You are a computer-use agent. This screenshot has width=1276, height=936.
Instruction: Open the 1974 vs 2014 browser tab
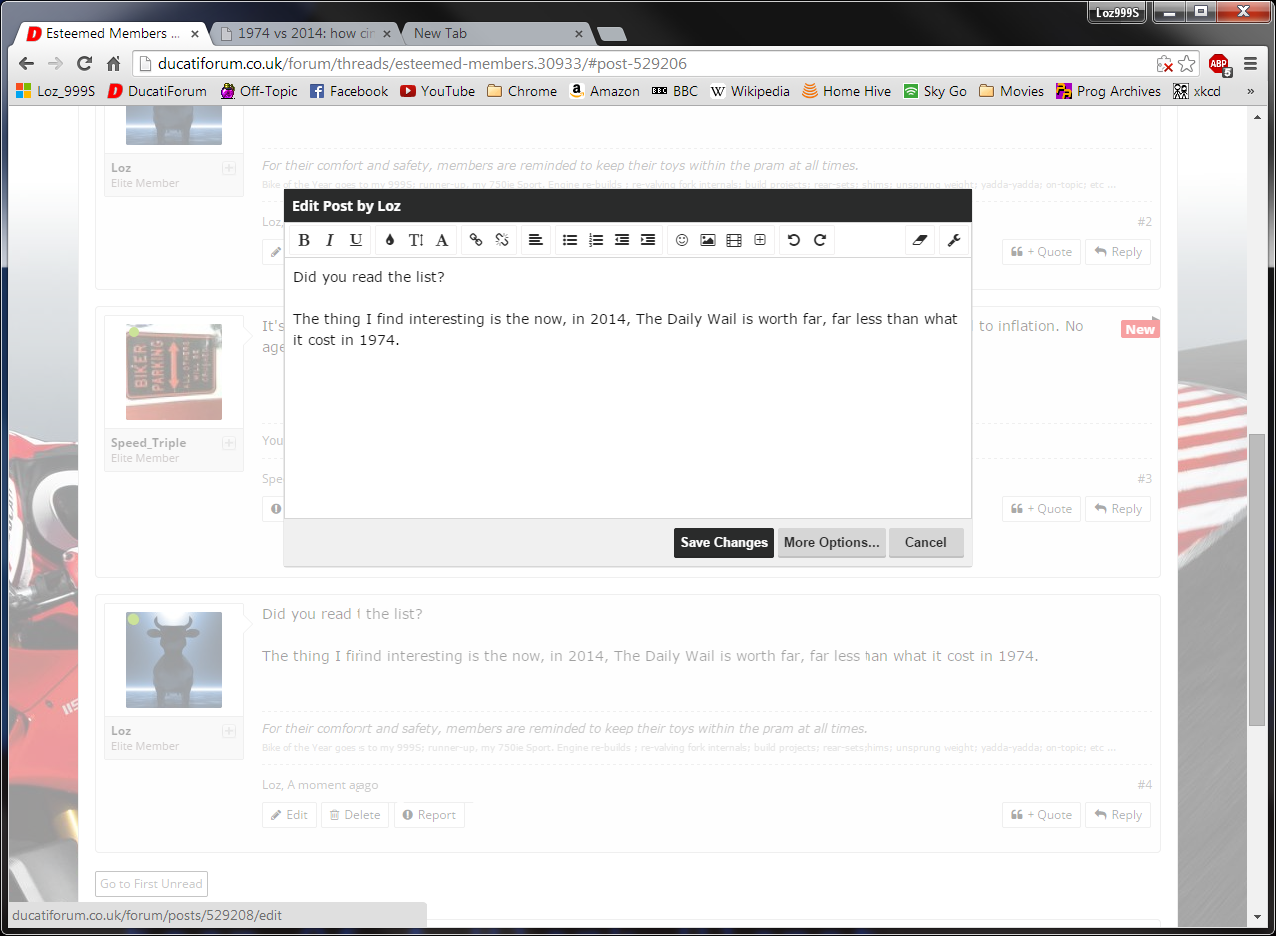[306, 33]
